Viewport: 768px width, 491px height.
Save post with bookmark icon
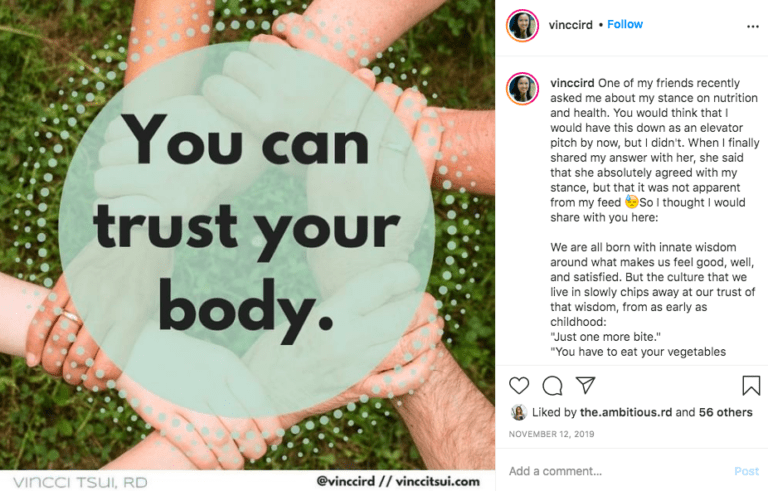(x=751, y=386)
